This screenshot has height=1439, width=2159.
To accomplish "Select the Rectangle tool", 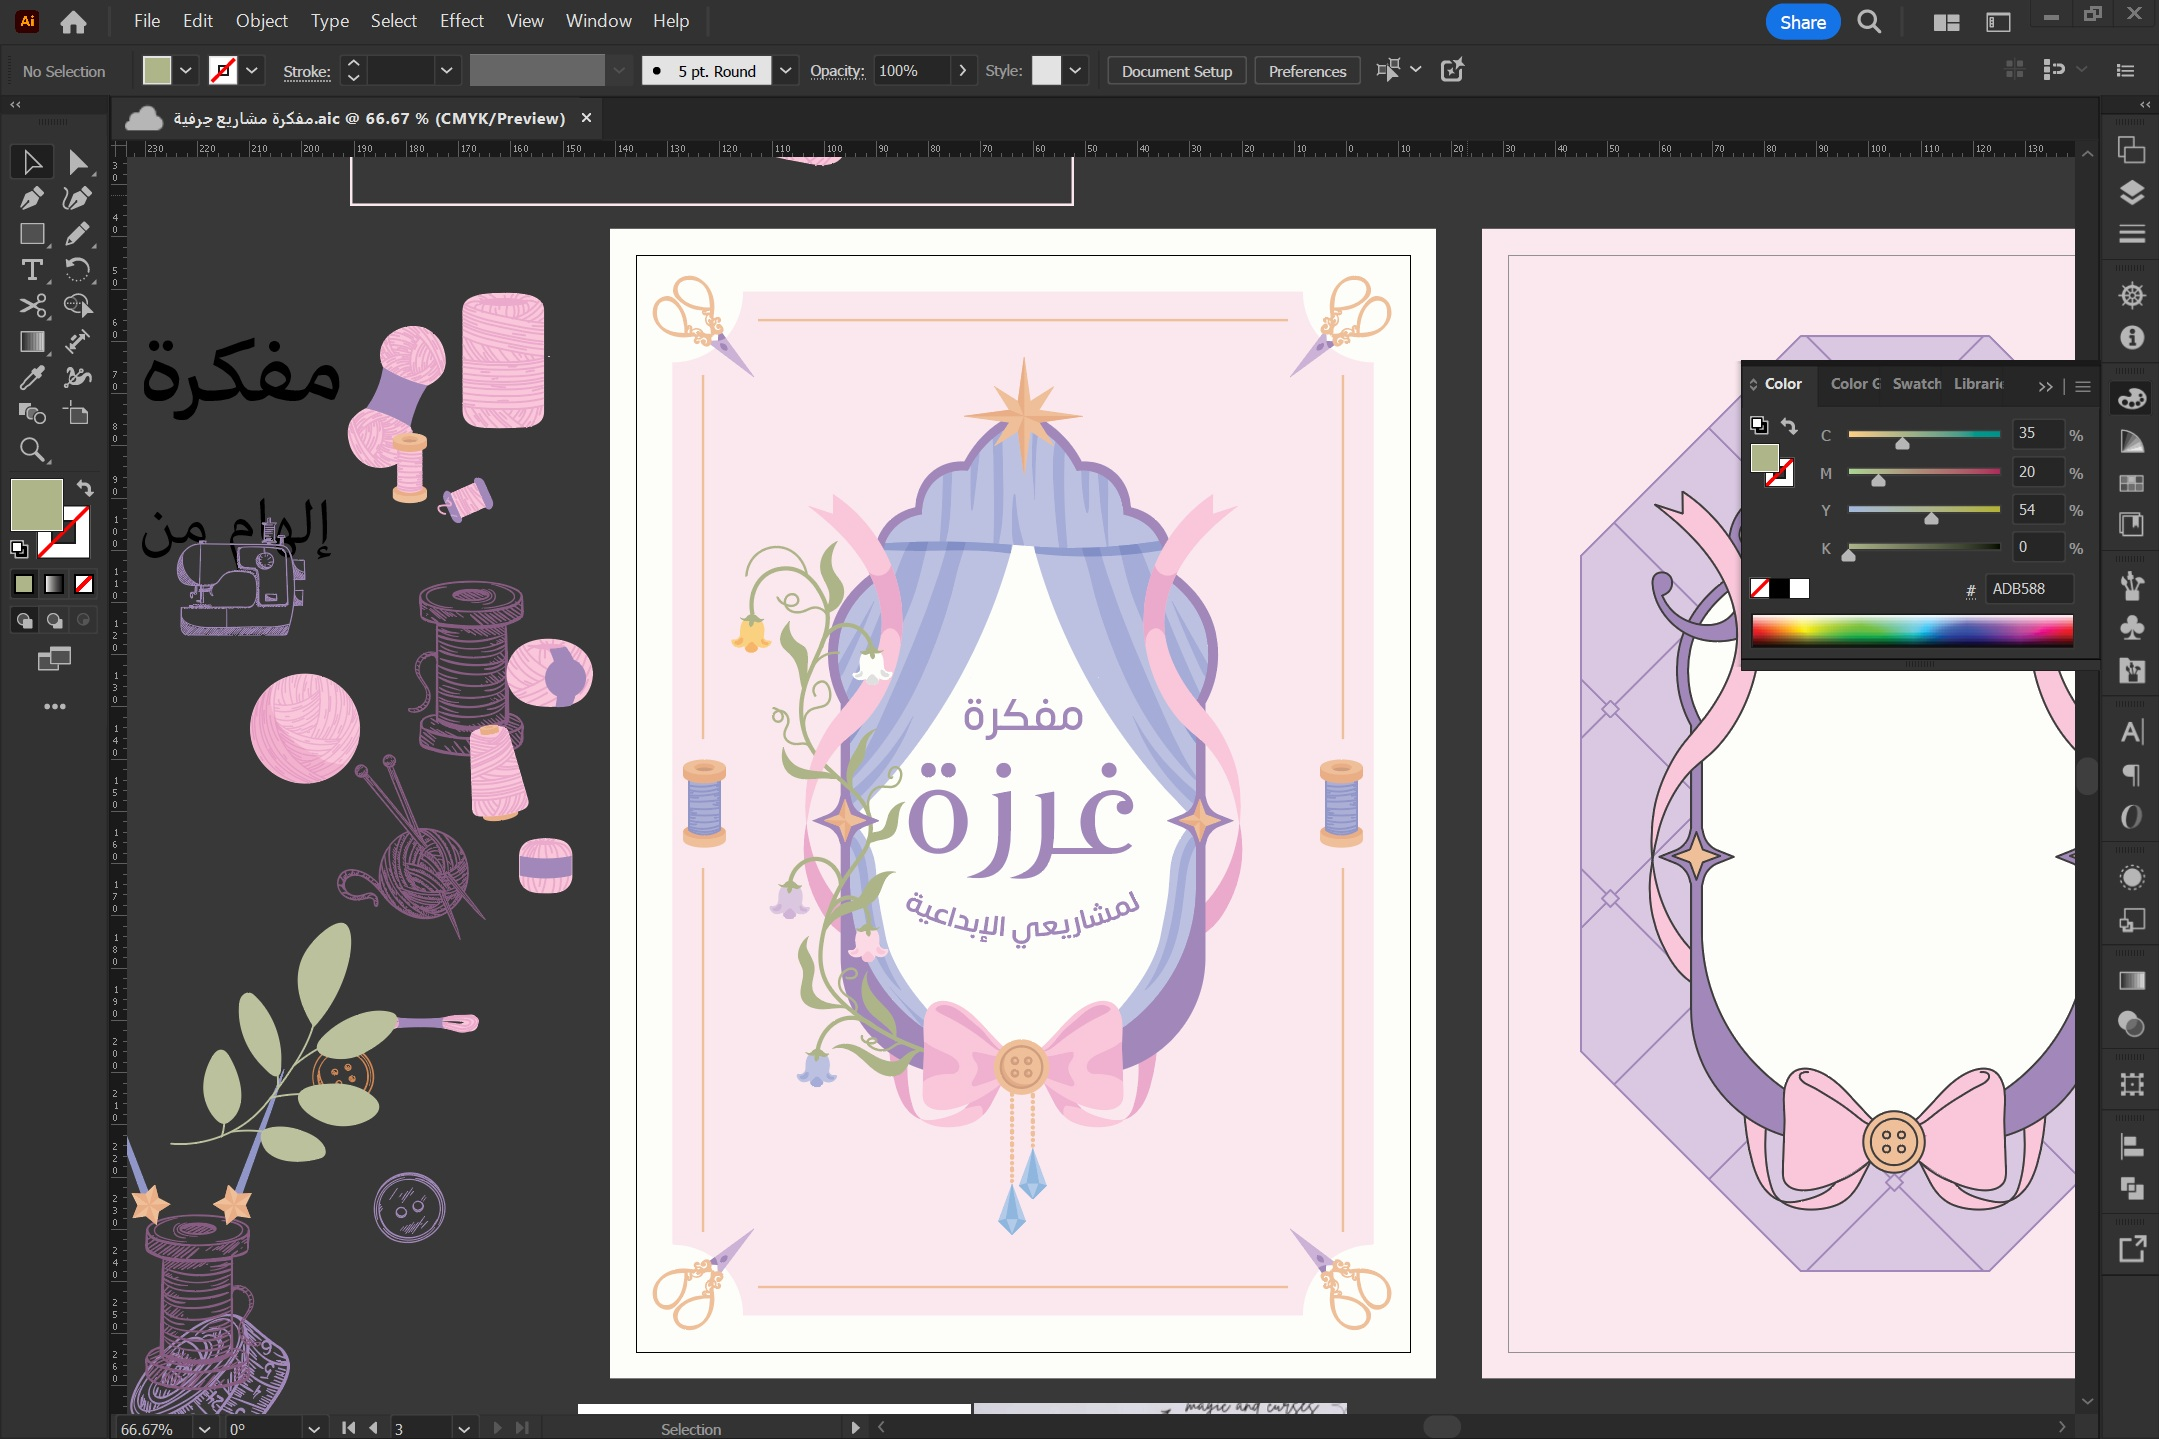I will click(31, 234).
